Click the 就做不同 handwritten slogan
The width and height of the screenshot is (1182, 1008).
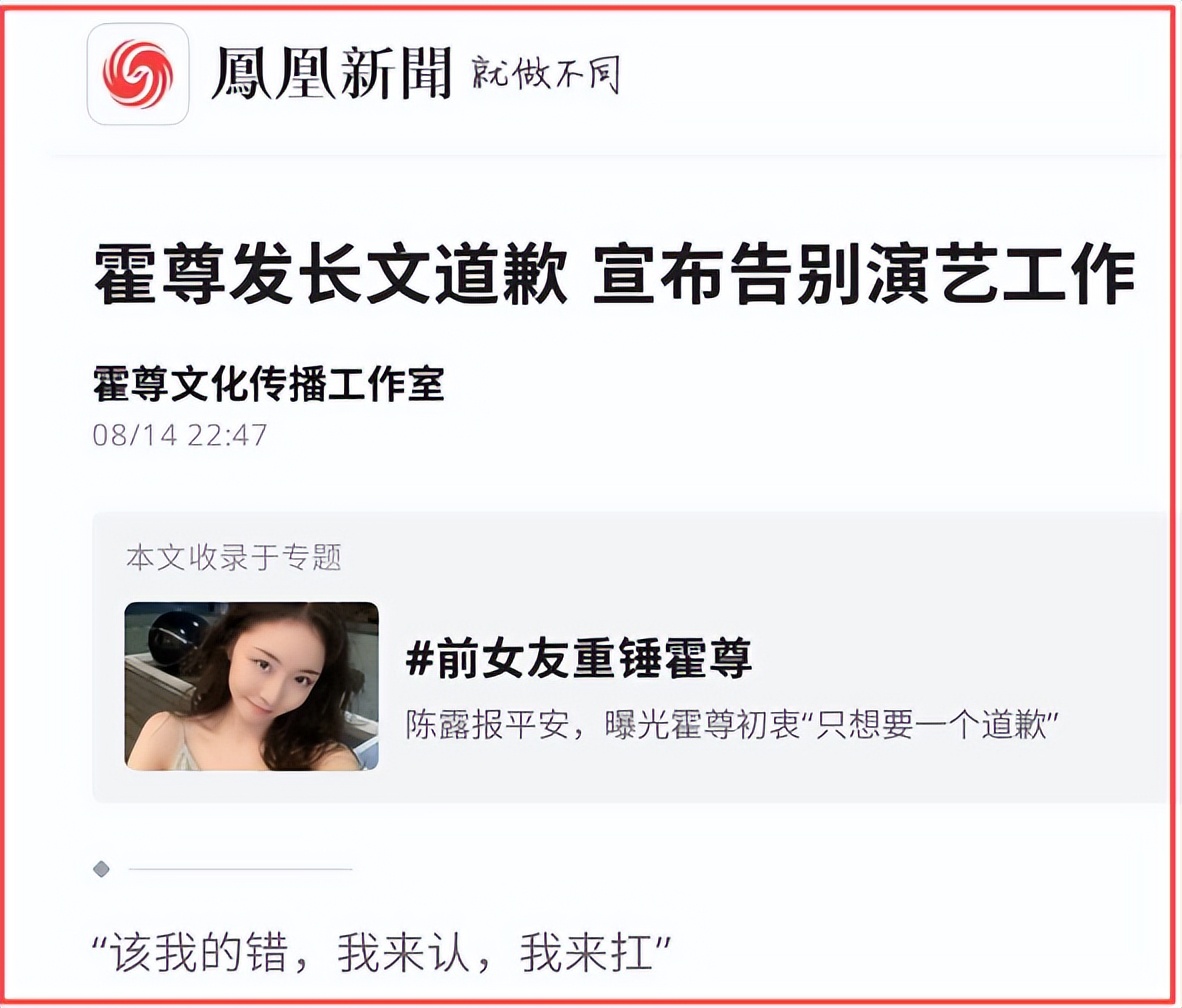coord(546,74)
